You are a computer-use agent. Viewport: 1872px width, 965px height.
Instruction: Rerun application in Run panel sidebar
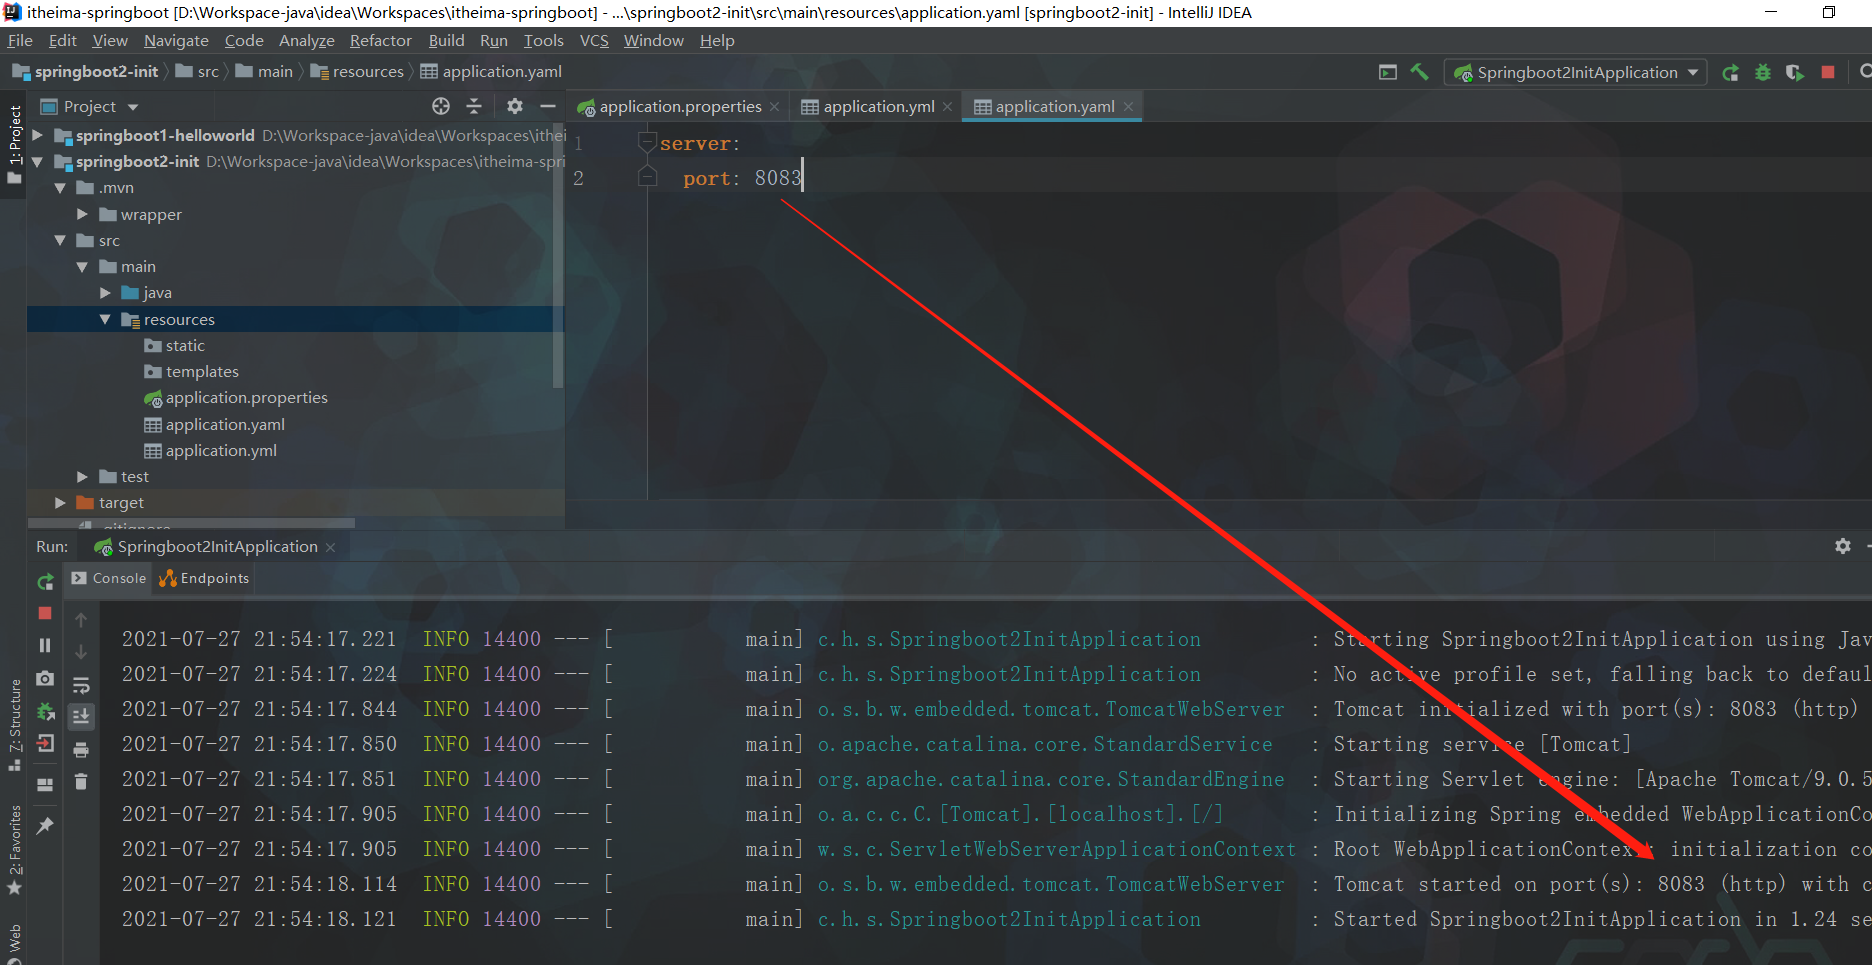[45, 581]
